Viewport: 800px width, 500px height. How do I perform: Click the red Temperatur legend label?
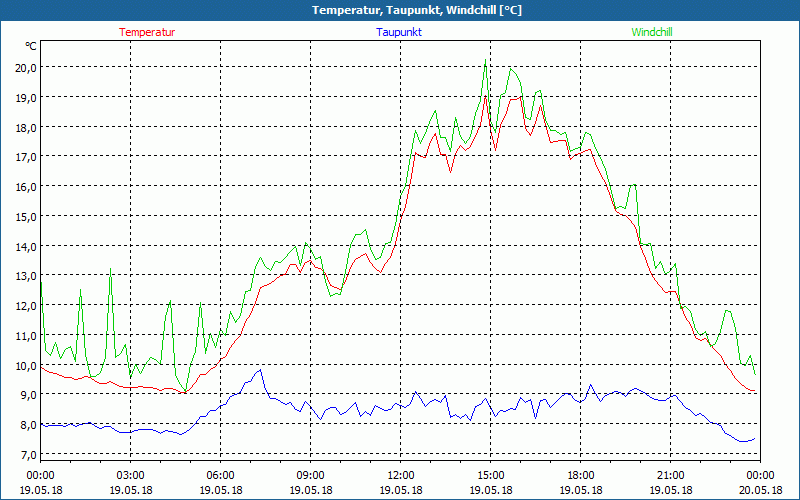pyautogui.click(x=147, y=32)
